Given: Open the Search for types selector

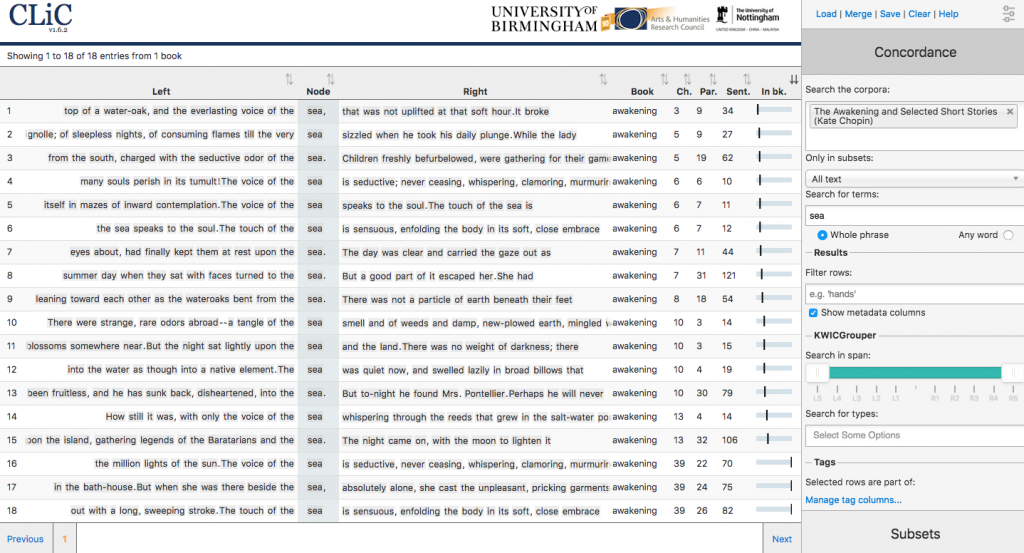Looking at the screenshot, I should (913, 435).
